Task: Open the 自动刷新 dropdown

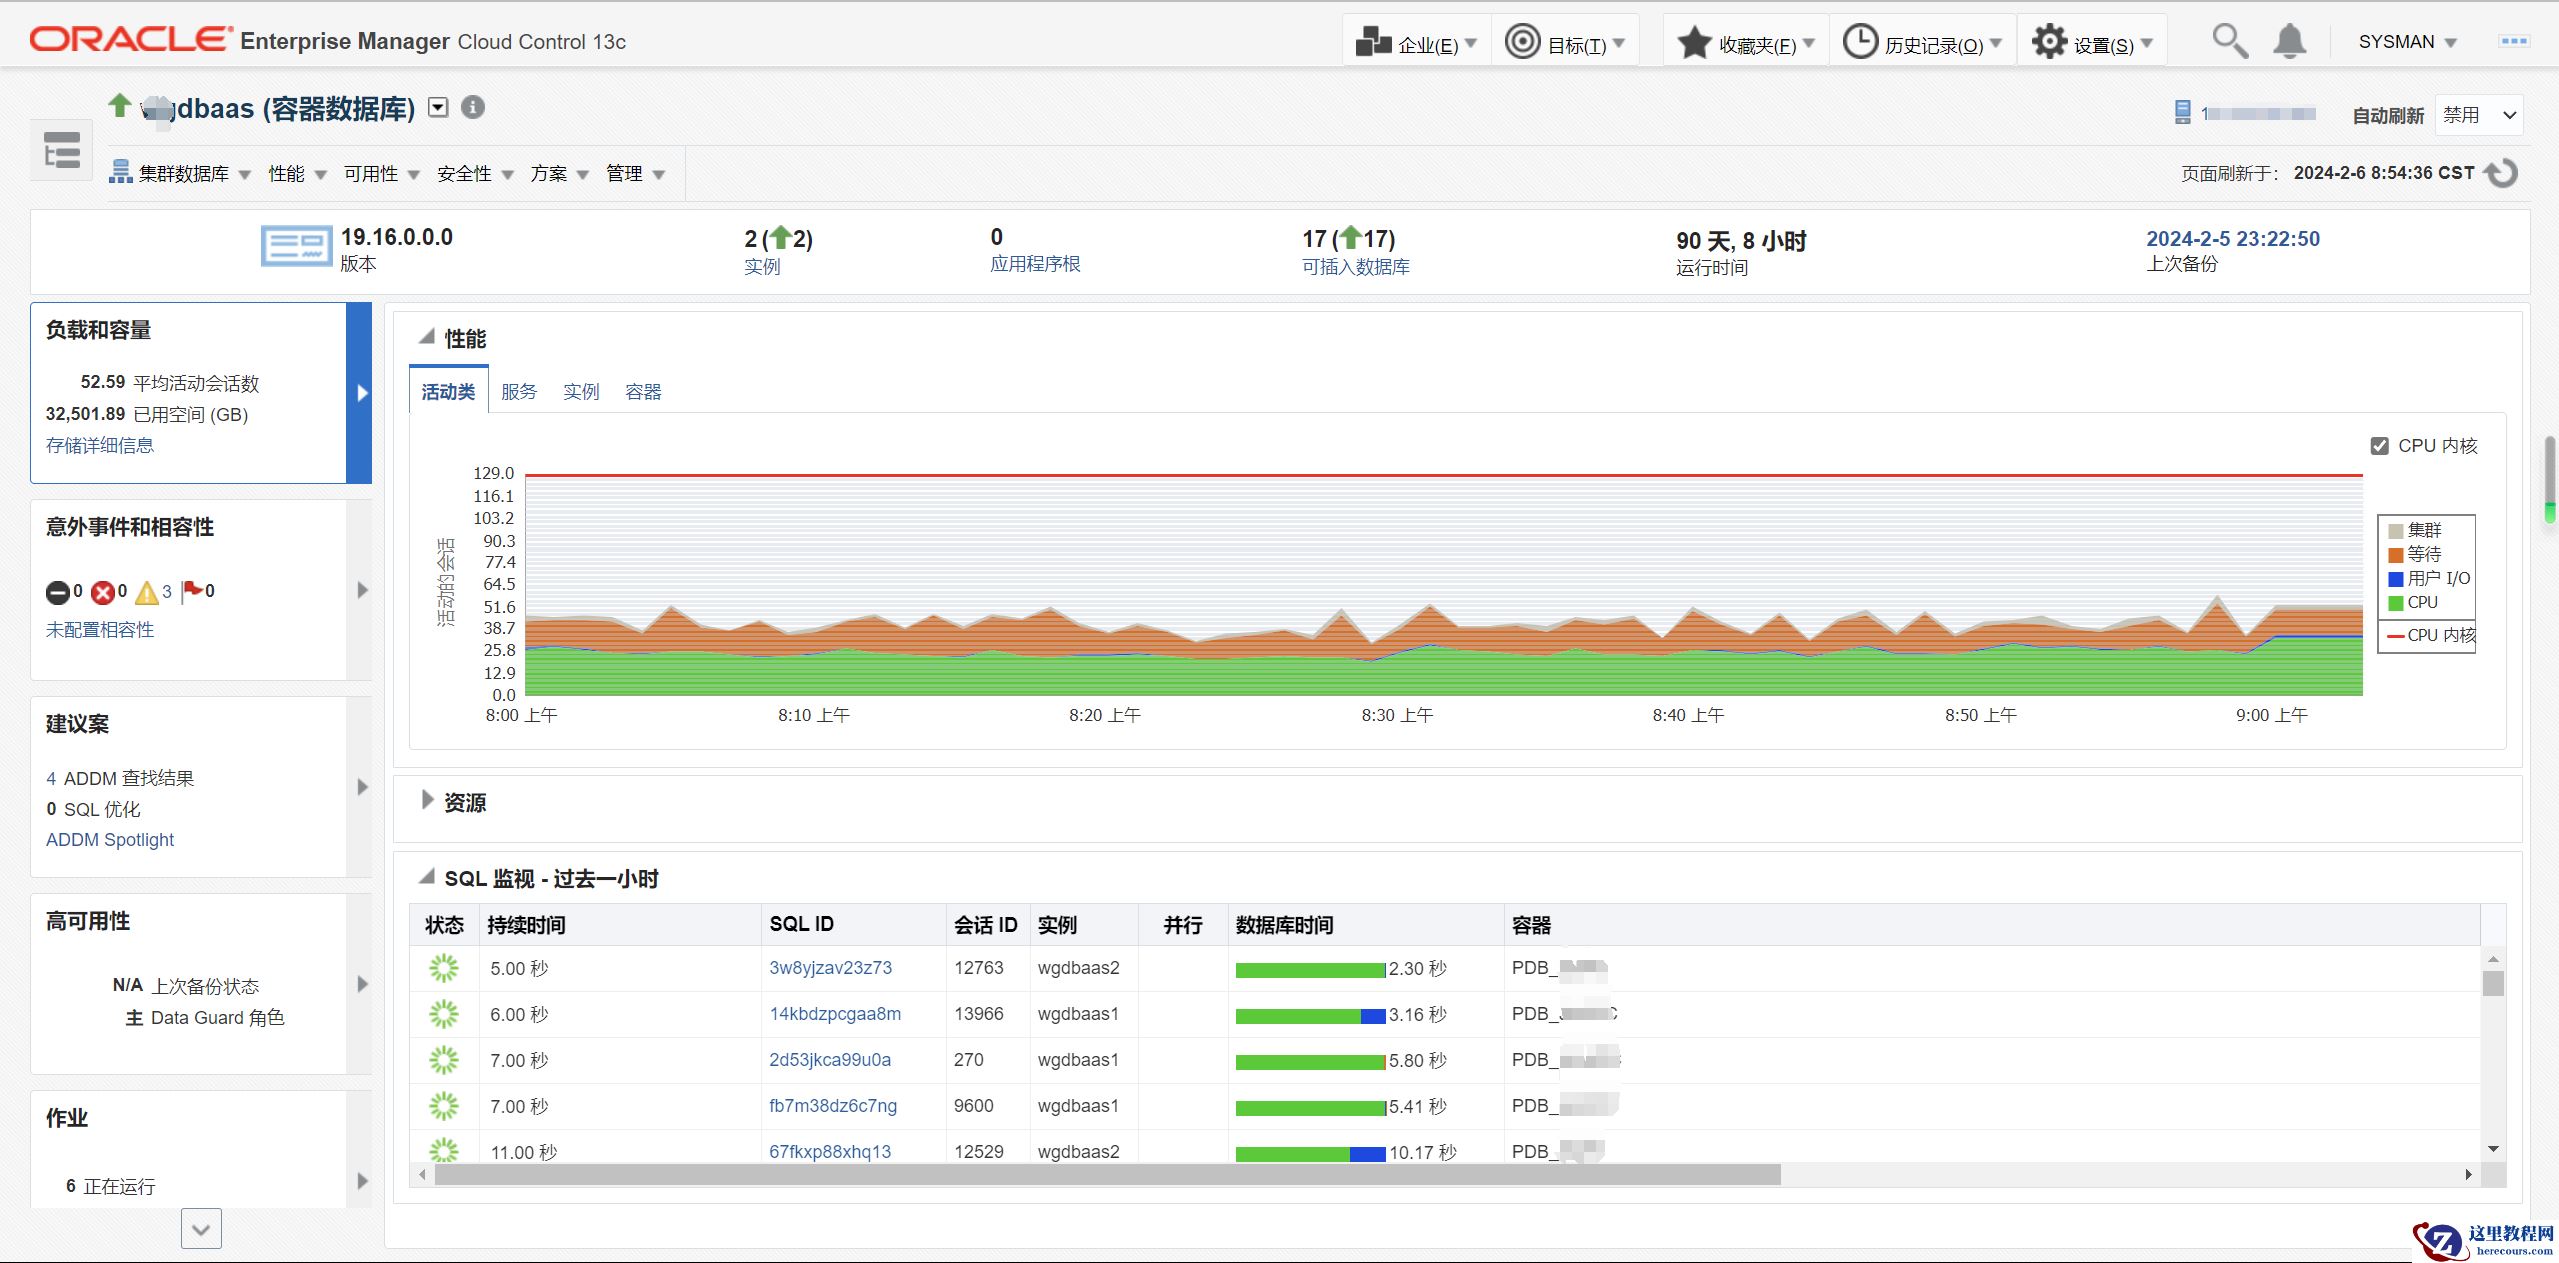Action: [x=2478, y=115]
